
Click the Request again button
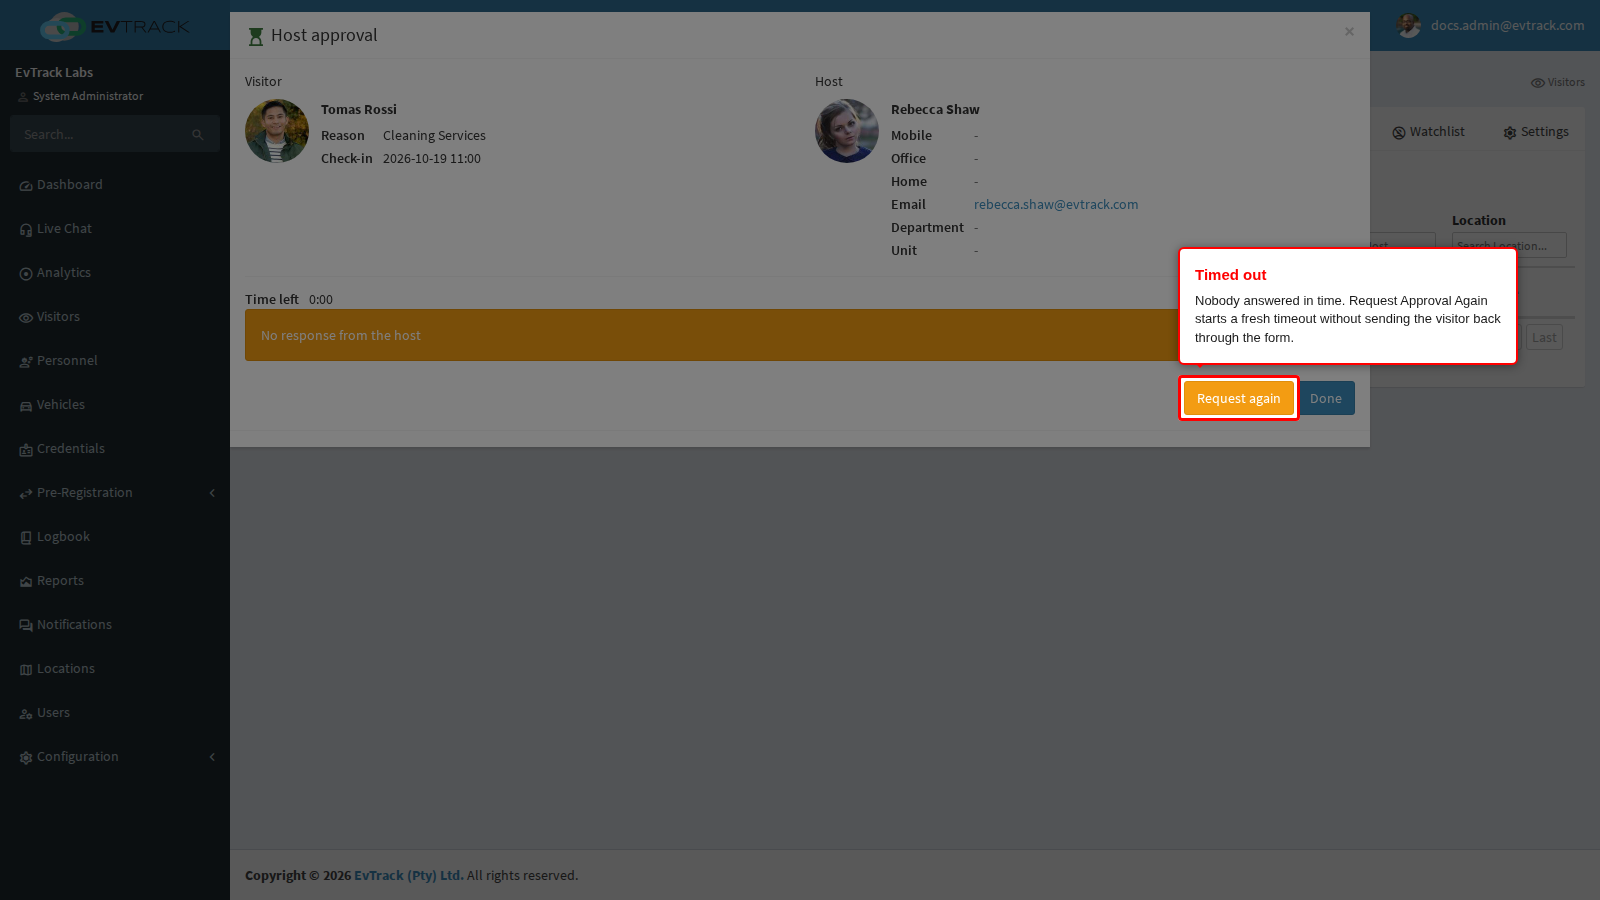(x=1238, y=398)
